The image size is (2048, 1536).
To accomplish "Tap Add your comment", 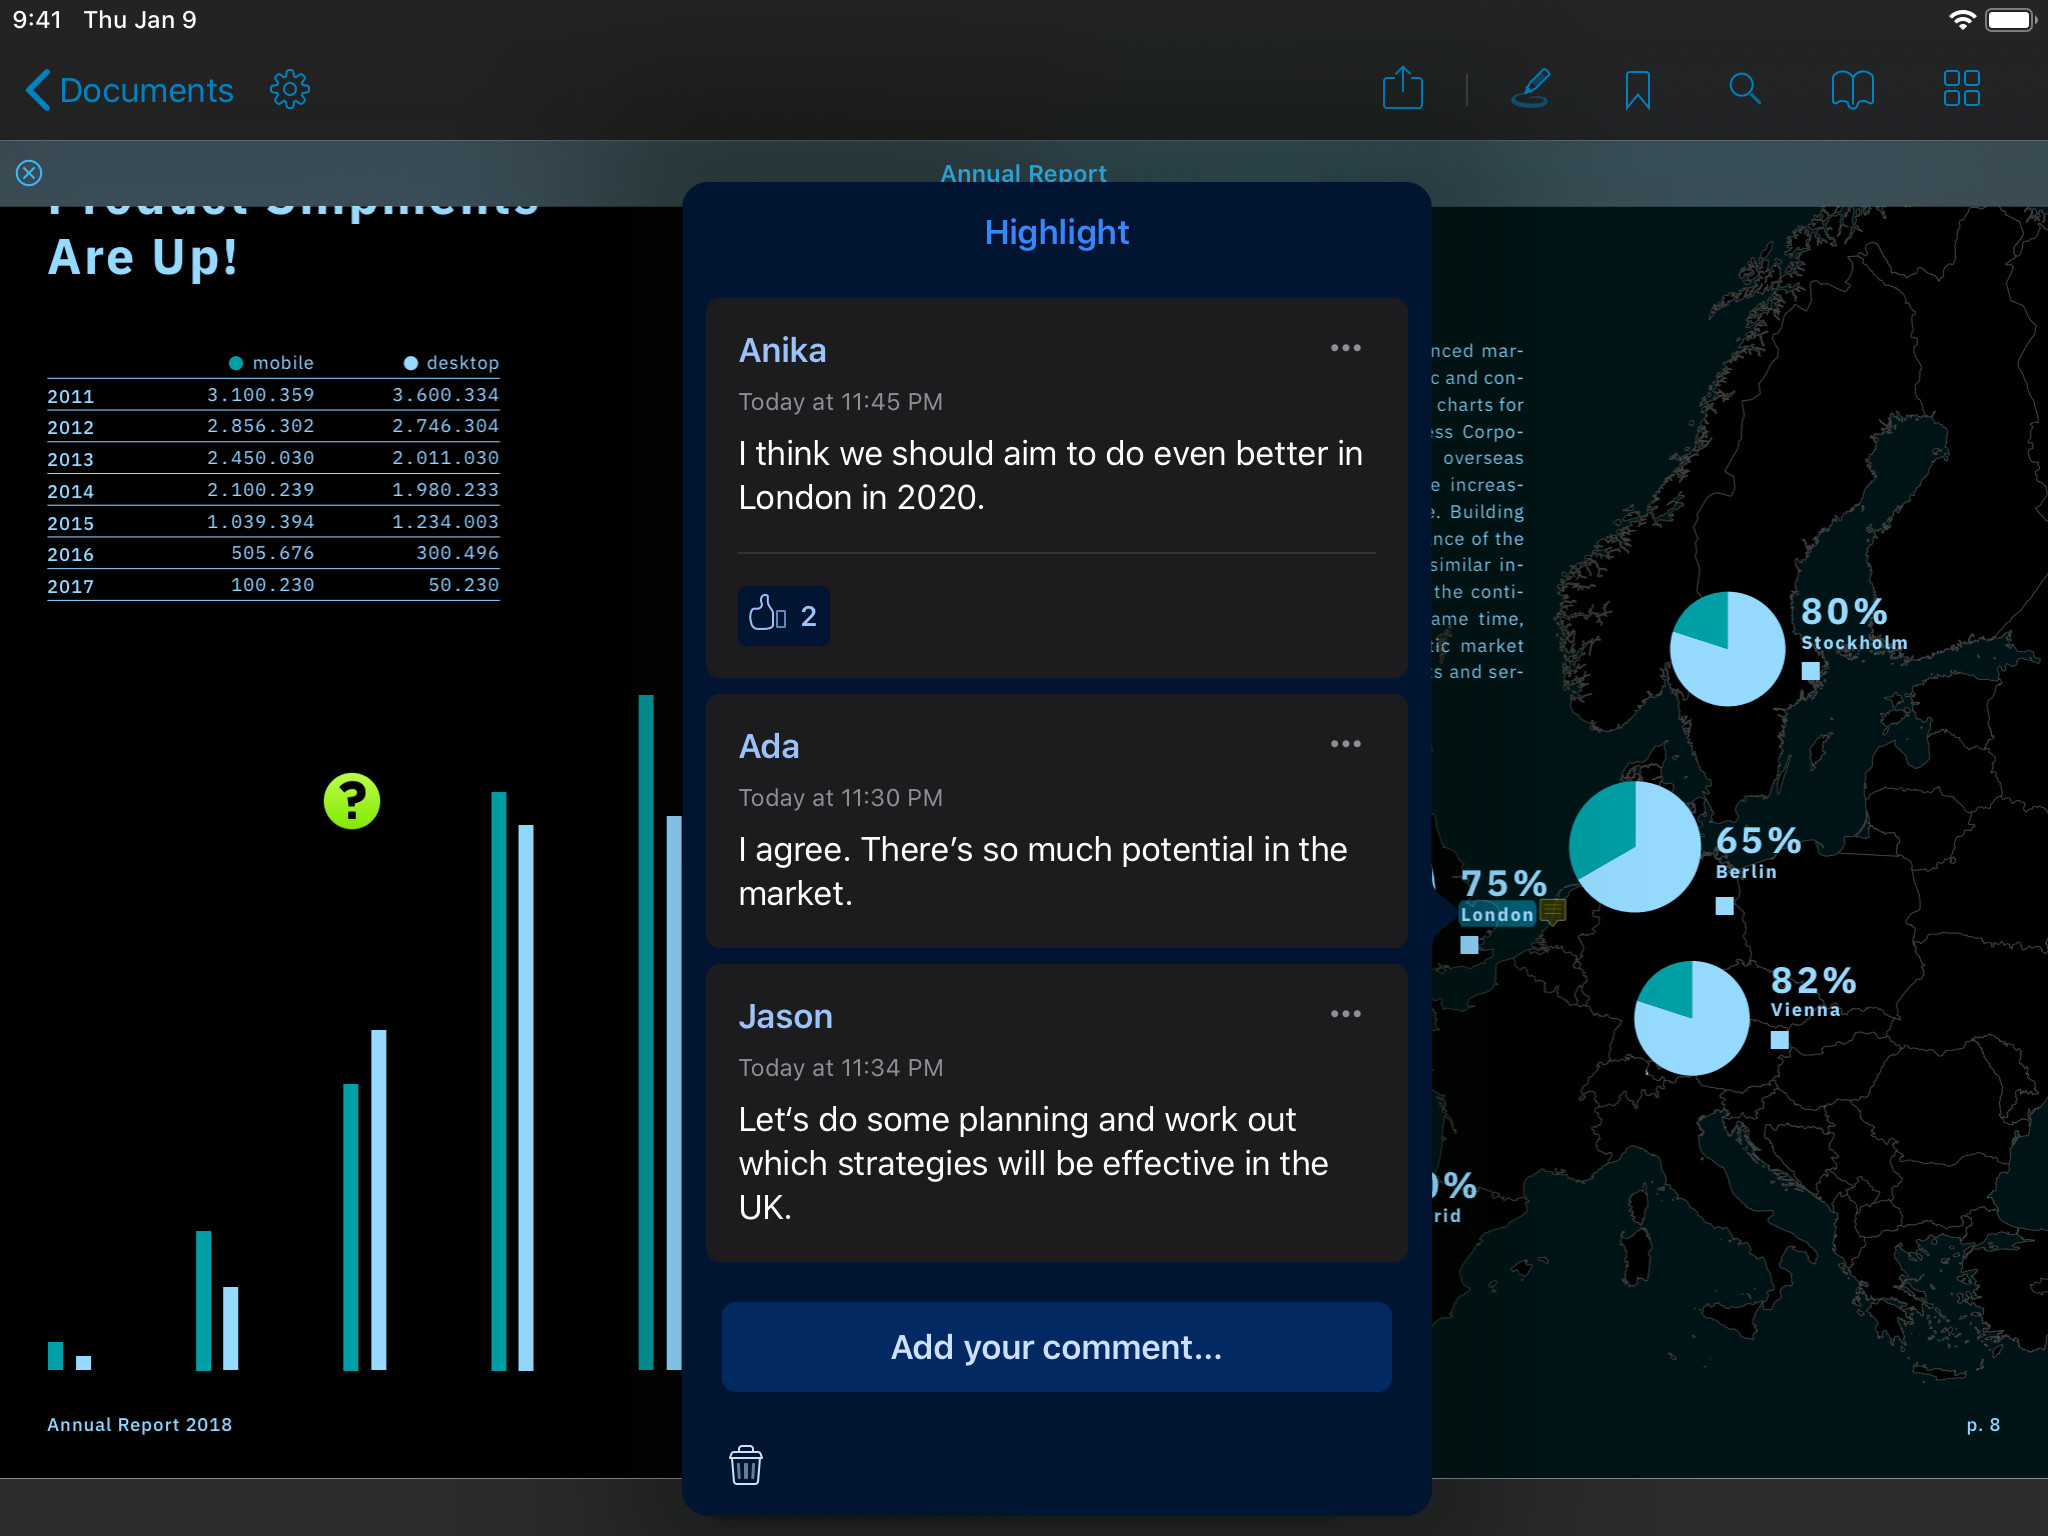I will click(x=1056, y=1347).
